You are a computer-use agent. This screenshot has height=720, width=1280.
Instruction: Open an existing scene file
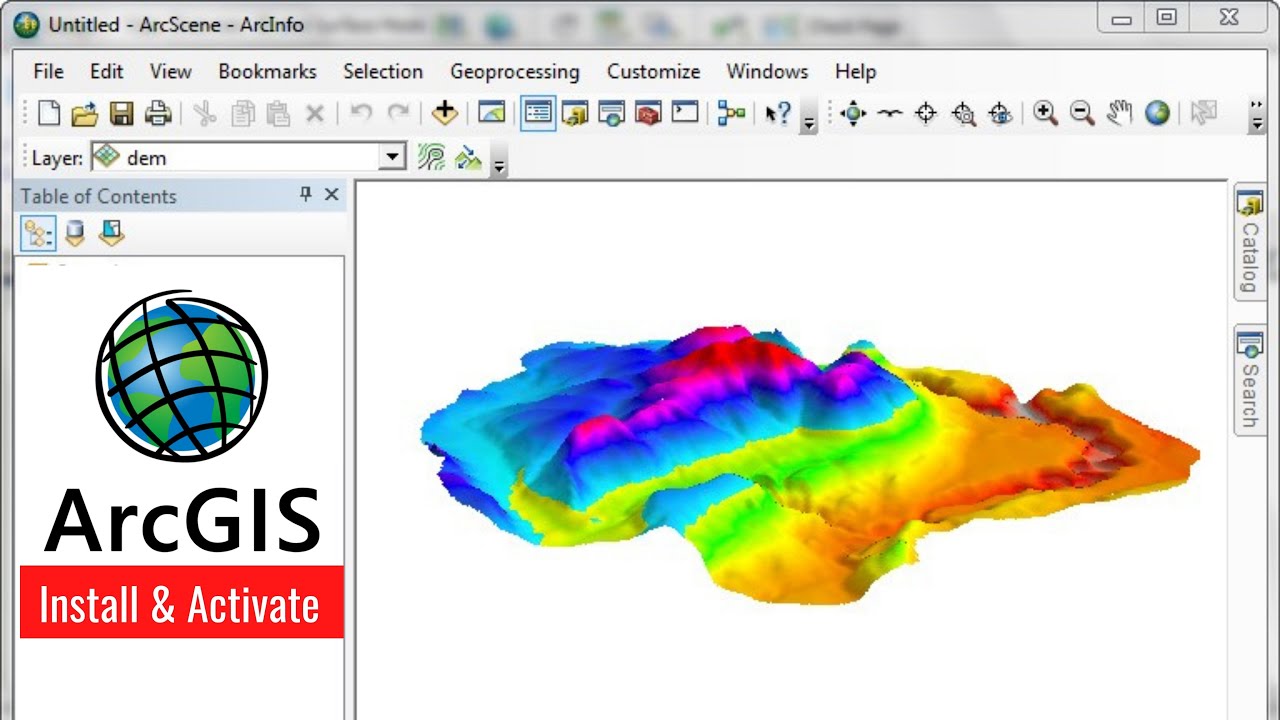[x=85, y=113]
